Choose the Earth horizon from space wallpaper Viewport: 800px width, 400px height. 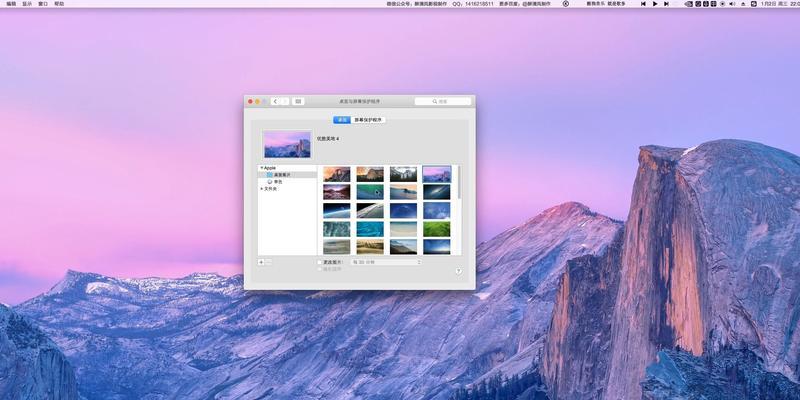pos(337,210)
